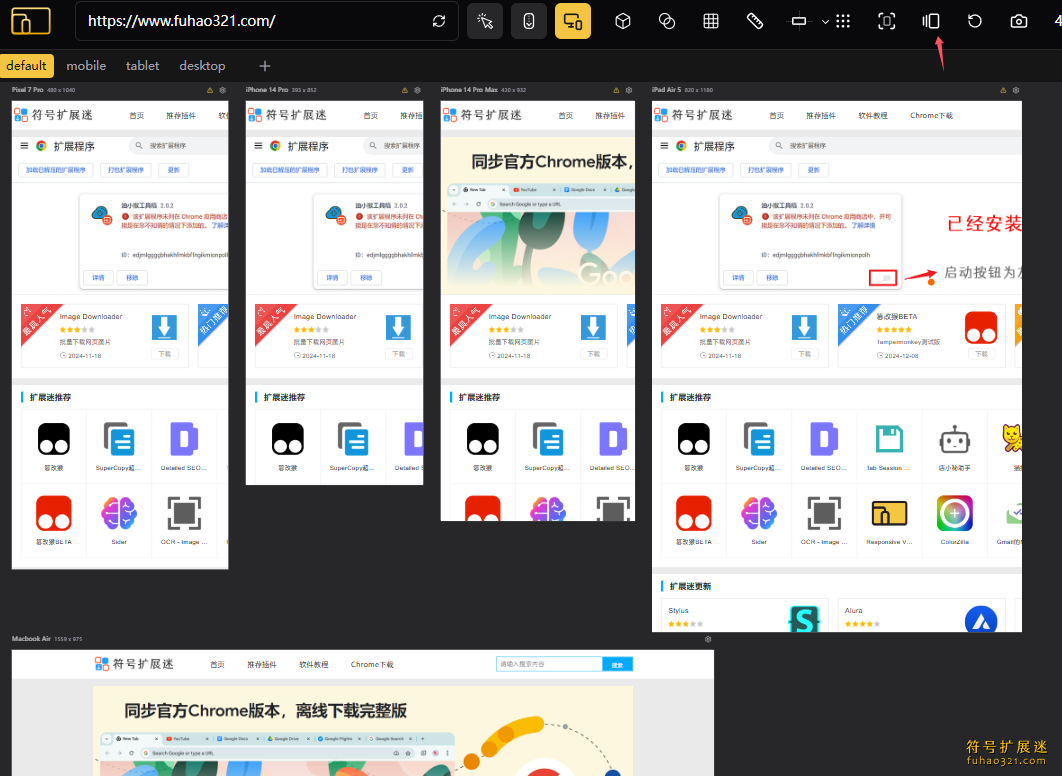Click 打包扩展程序 button in iPad Air 5 view
Screen dimensions: 1062x776
[x=765, y=170]
